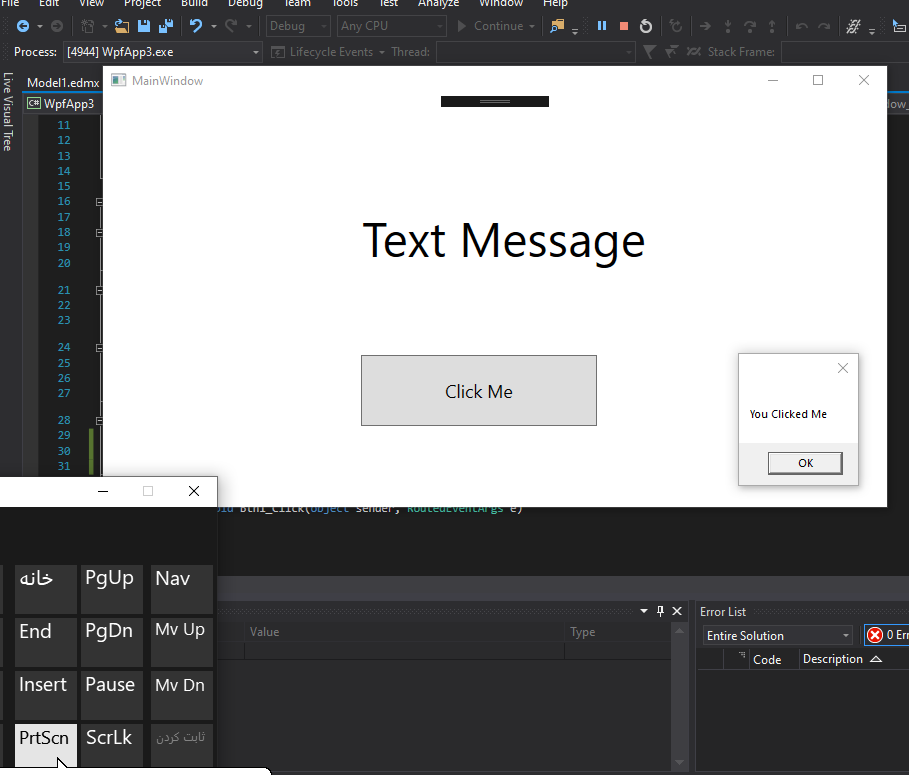Click the Save All double-disk icon
This screenshot has height=775, width=909.
pyautogui.click(x=166, y=26)
